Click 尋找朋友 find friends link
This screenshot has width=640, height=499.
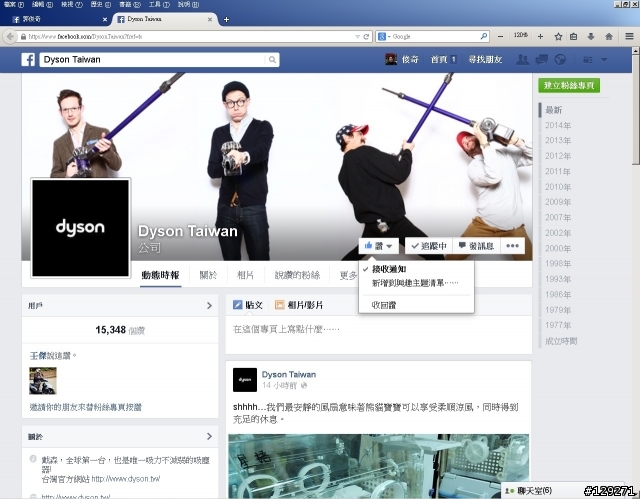485,60
